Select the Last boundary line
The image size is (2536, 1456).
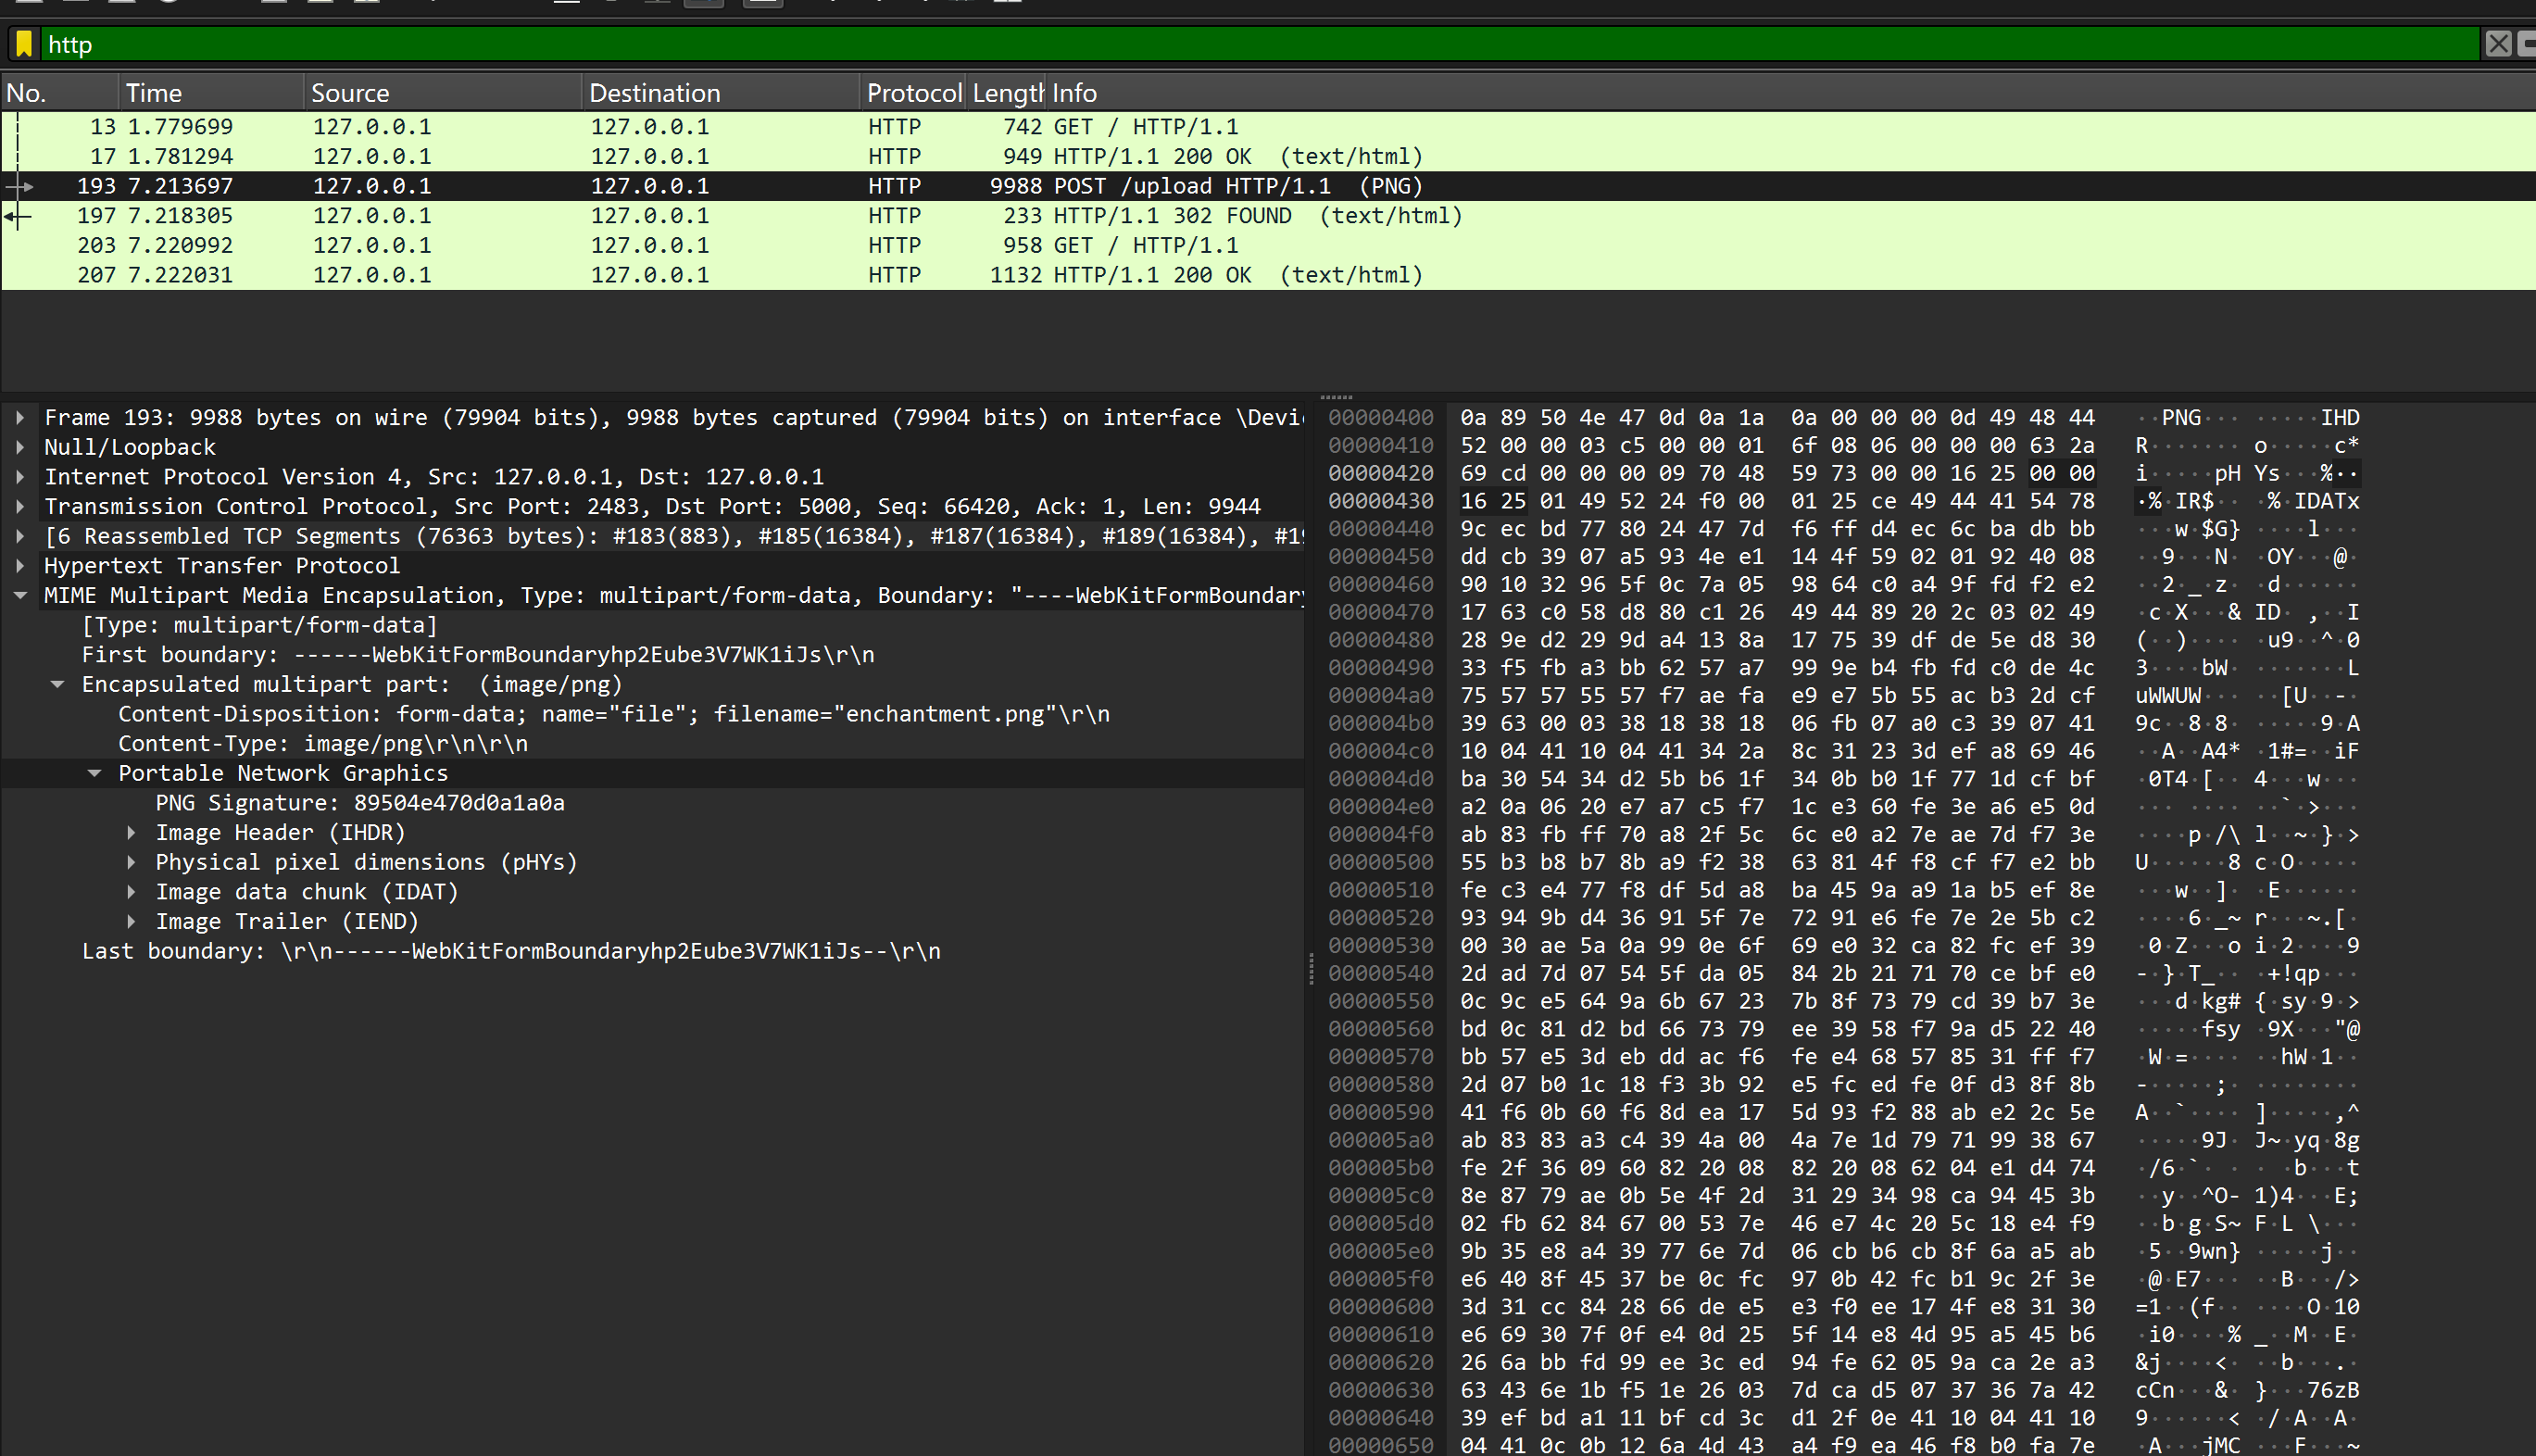point(510,951)
